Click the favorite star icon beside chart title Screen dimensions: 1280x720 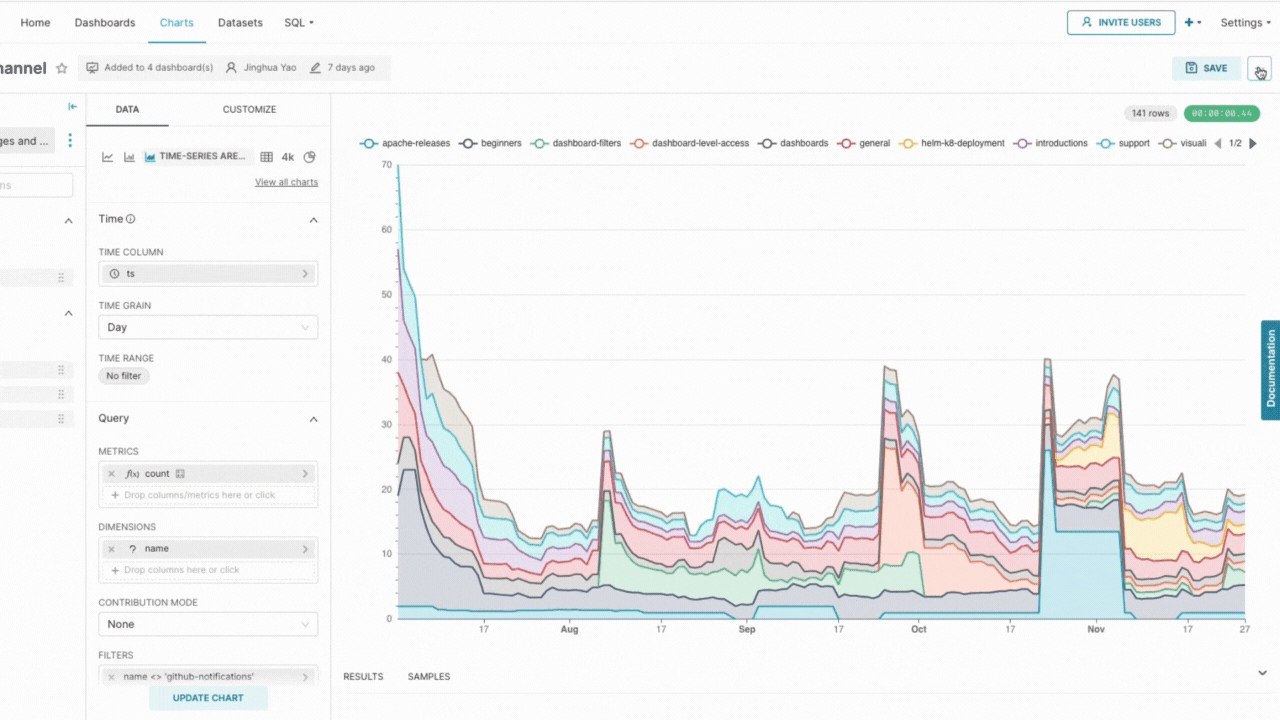click(x=62, y=68)
